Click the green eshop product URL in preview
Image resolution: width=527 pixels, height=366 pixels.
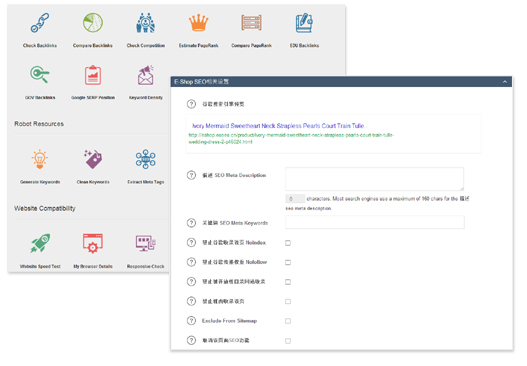coord(291,138)
